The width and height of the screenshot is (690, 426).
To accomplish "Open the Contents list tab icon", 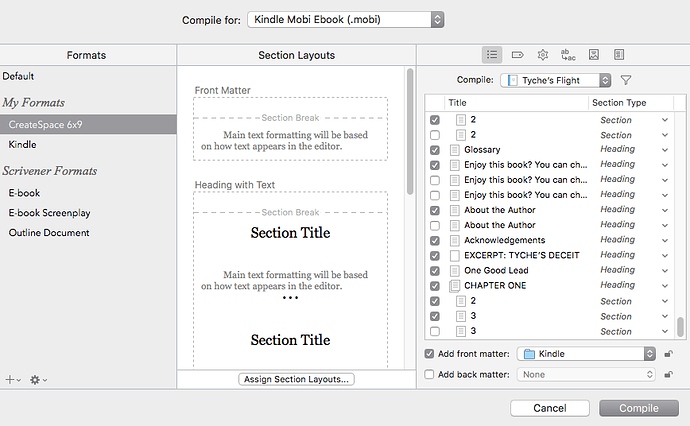I will (x=492, y=55).
